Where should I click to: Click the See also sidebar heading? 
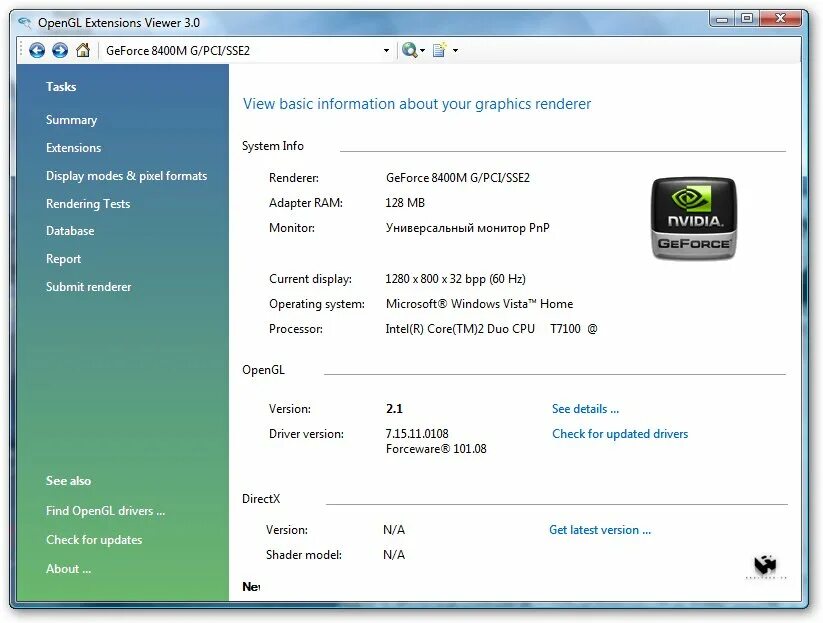point(68,481)
